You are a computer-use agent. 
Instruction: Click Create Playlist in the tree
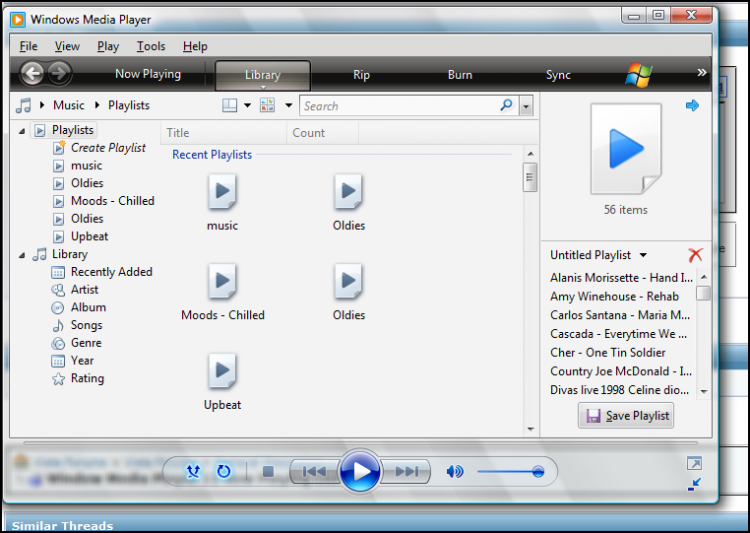point(108,148)
